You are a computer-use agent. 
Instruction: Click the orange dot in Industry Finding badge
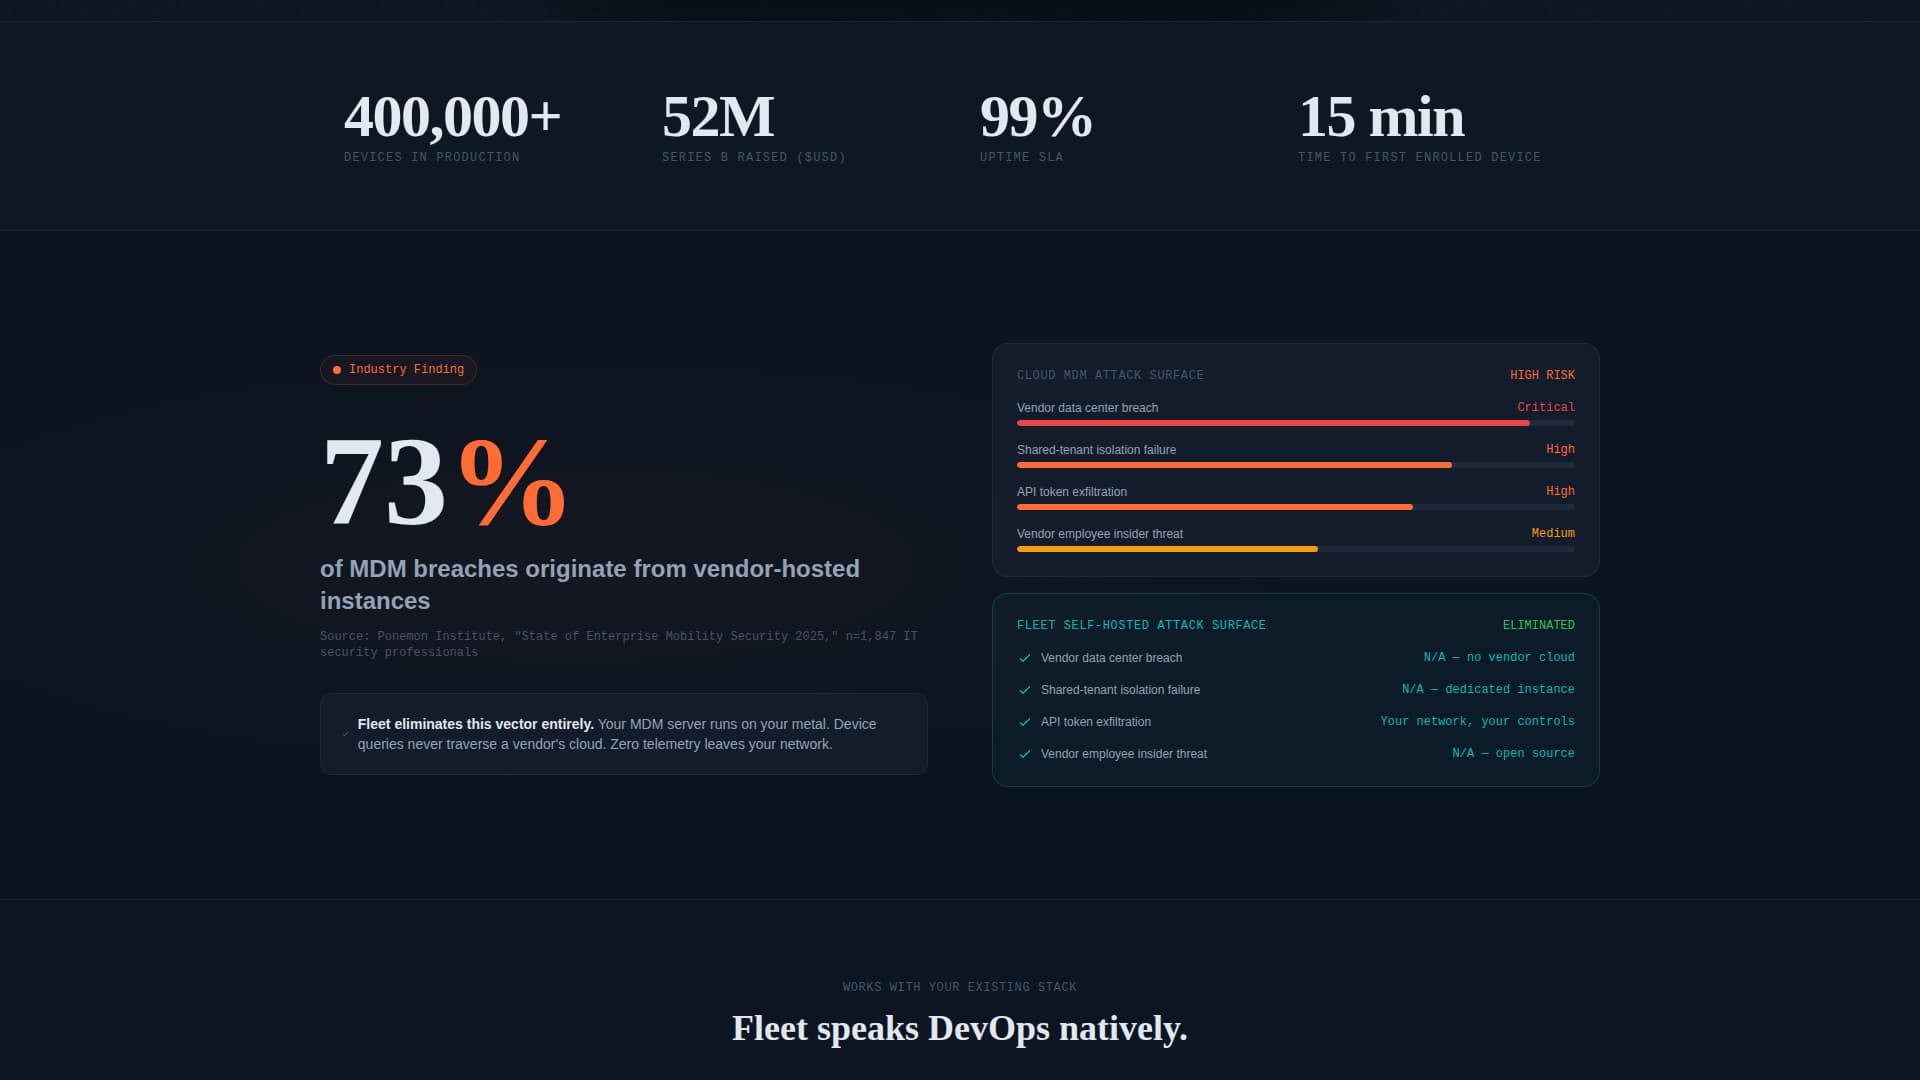tap(337, 370)
